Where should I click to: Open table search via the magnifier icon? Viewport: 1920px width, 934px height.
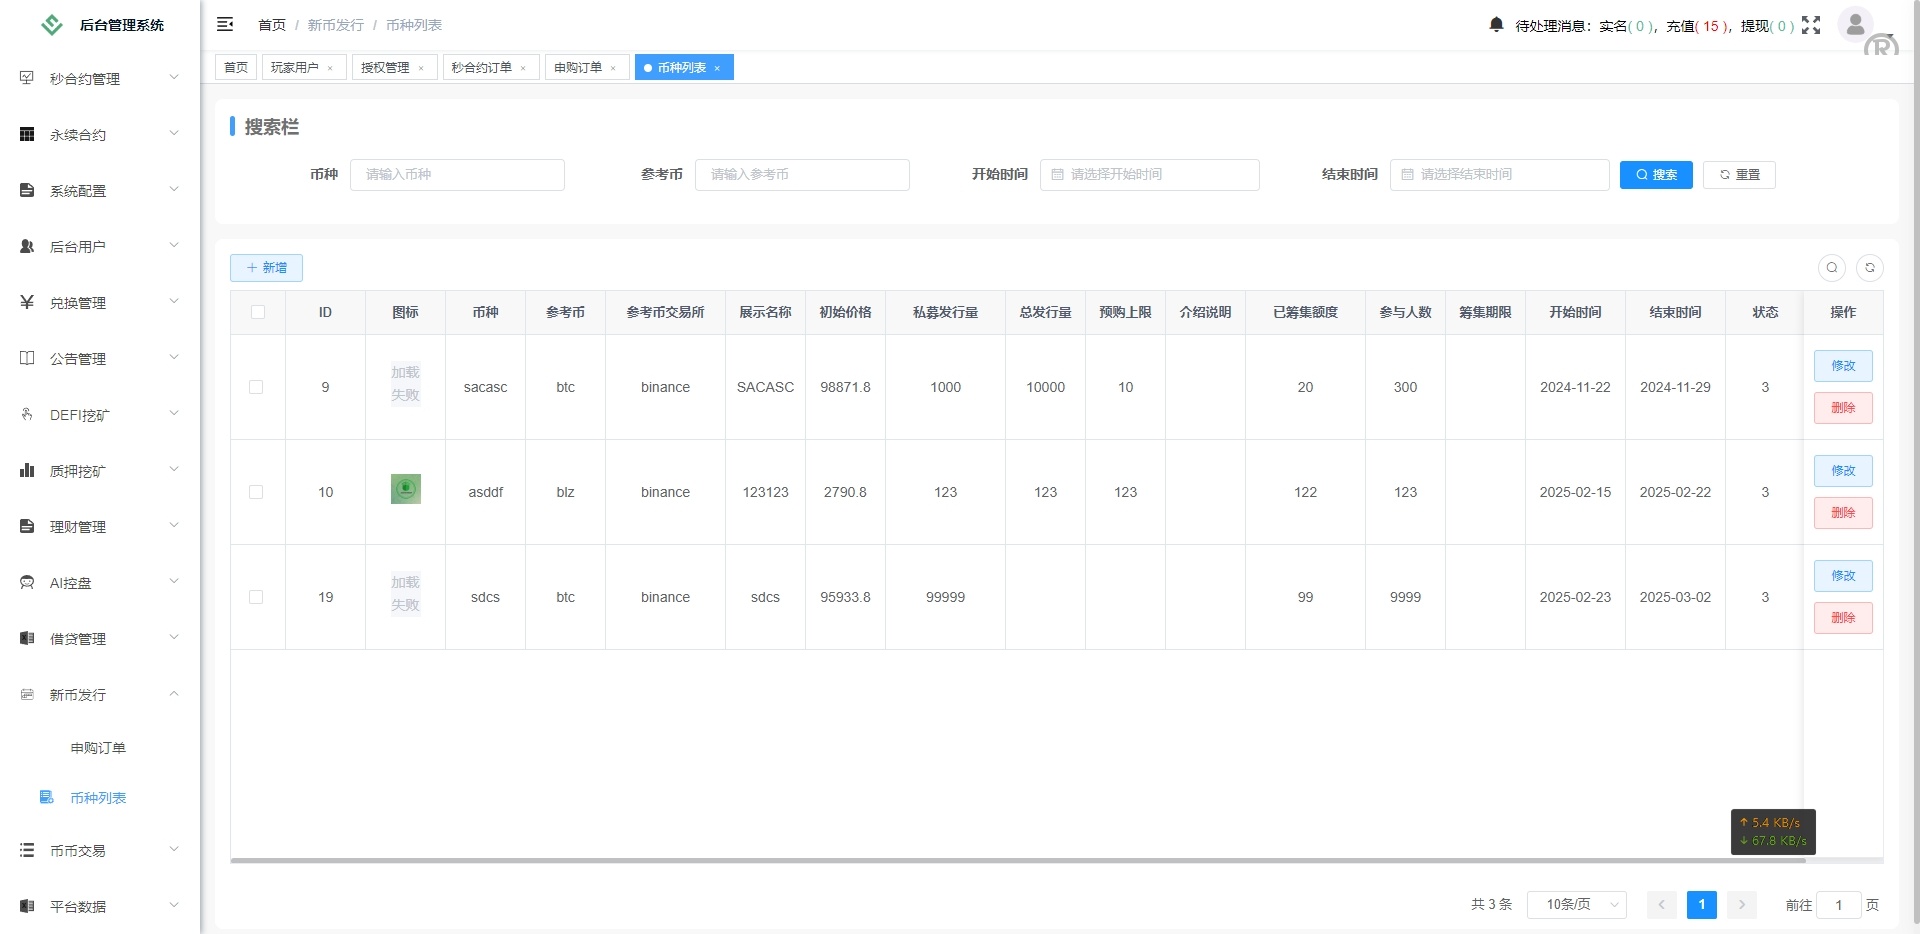[1831, 268]
